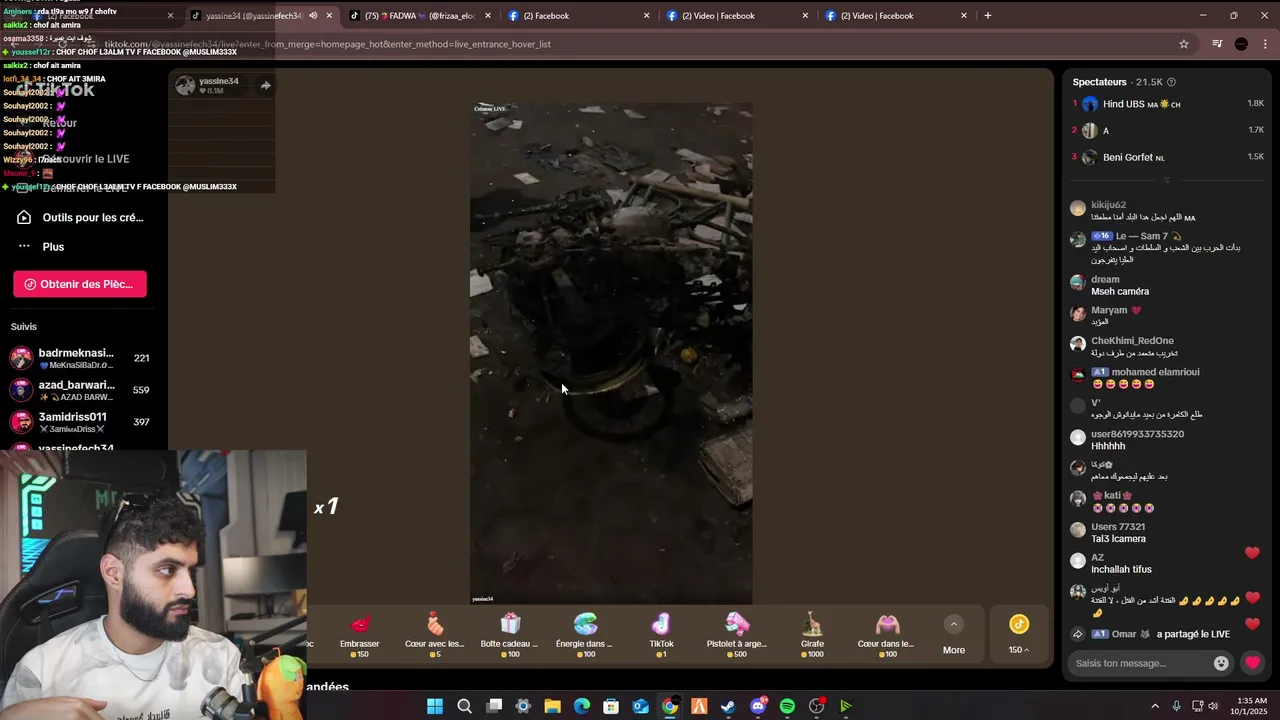The height and width of the screenshot is (720, 1280).
Task: Send the TikTok music note gift
Action: click(x=661, y=635)
